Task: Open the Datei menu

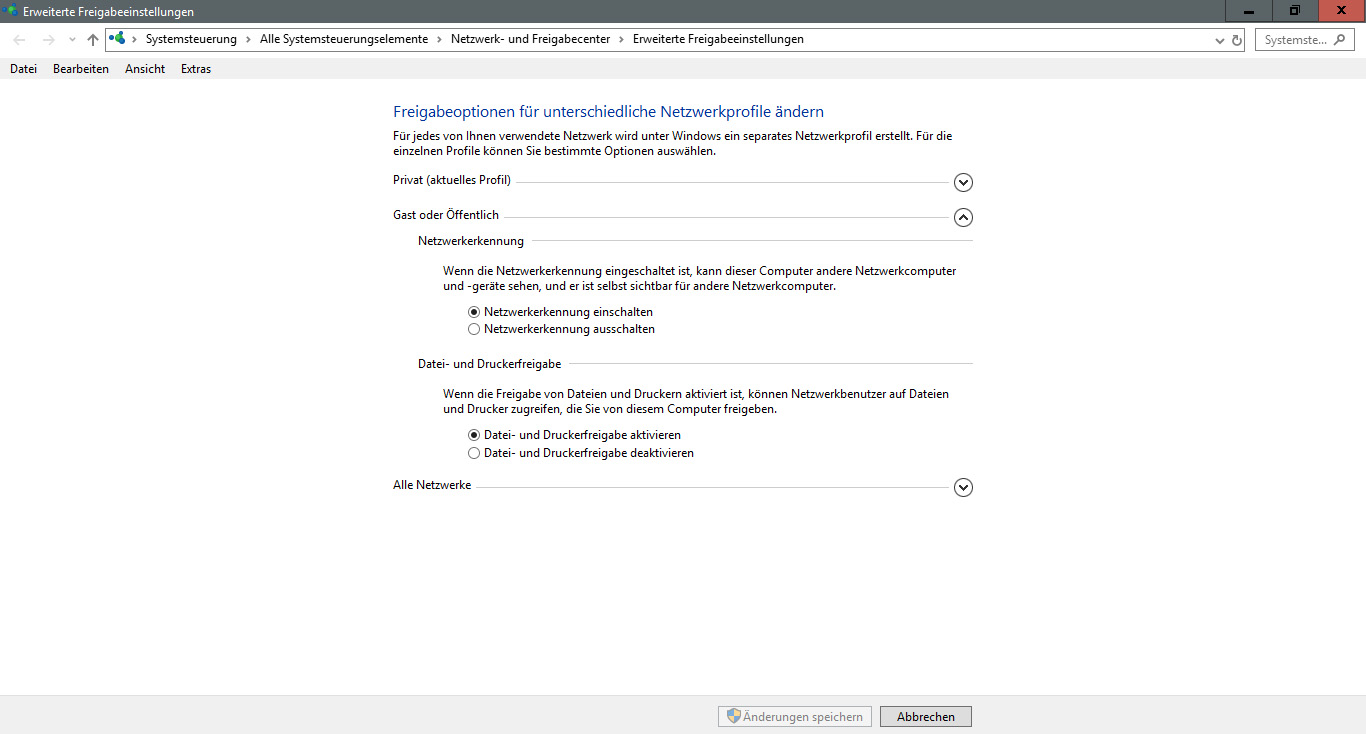Action: 23,69
